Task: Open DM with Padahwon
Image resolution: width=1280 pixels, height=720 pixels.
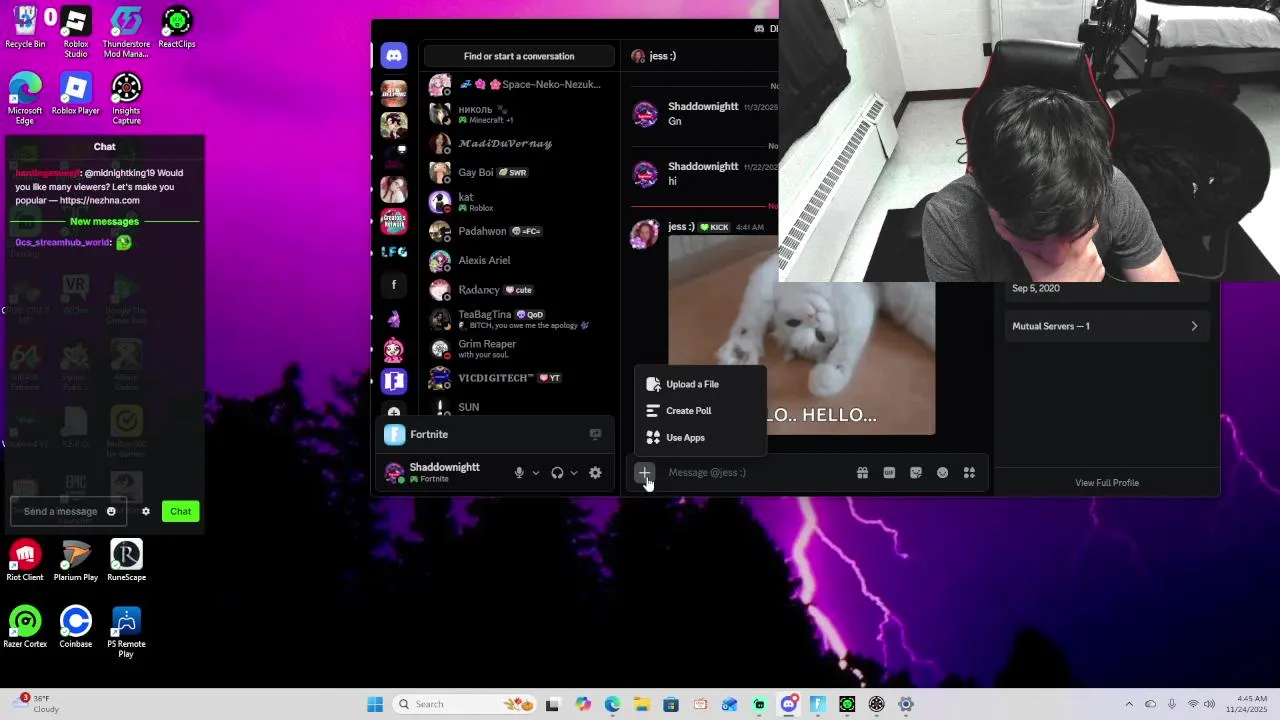Action: [520, 231]
